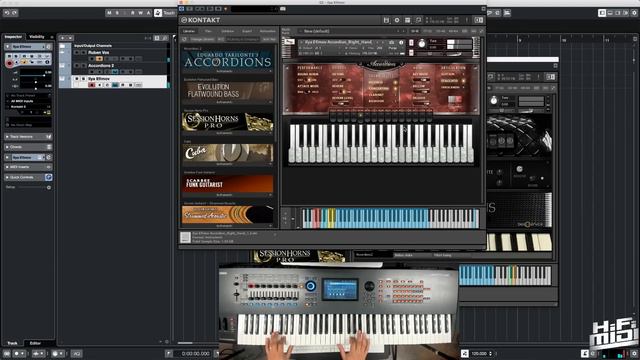Screen dimensions: 640x360
Task: Expand the Chords inspector section
Action: click(28, 147)
